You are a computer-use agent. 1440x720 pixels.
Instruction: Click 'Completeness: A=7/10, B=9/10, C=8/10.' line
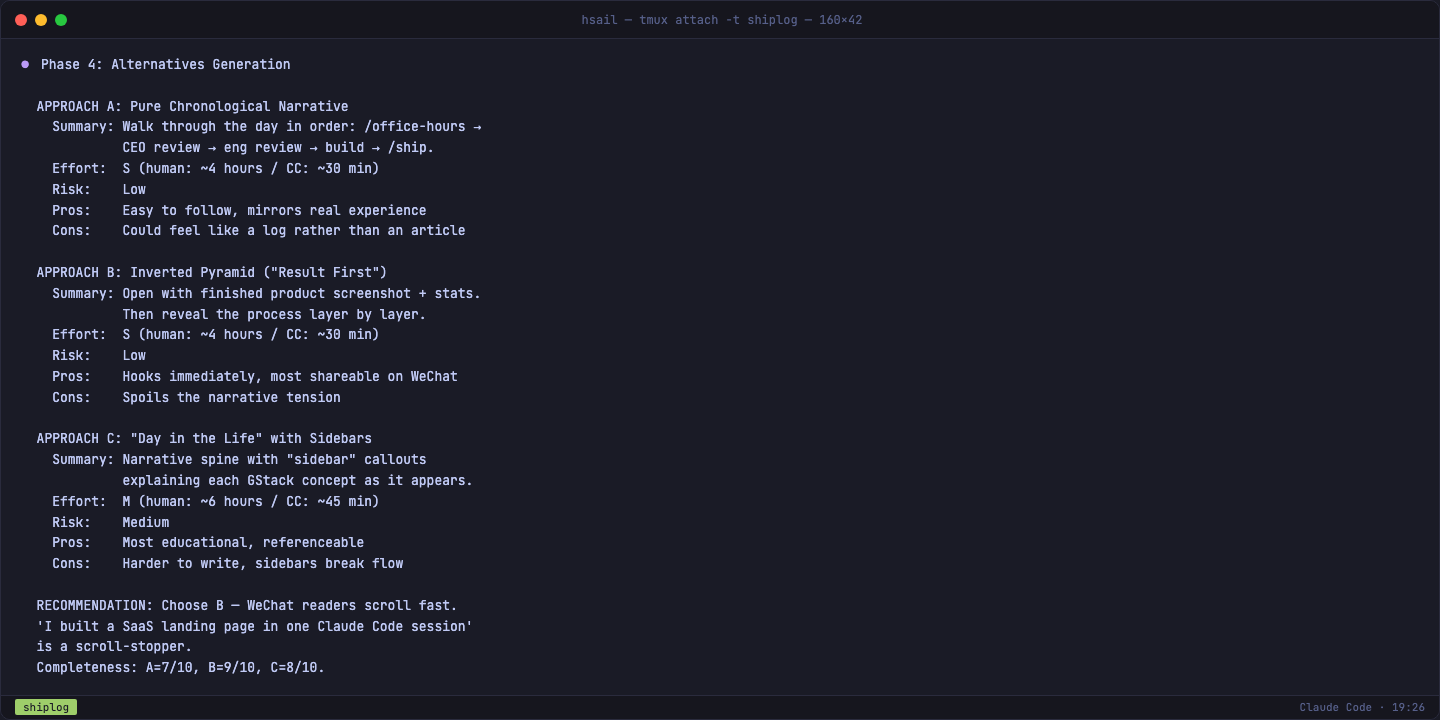181,667
